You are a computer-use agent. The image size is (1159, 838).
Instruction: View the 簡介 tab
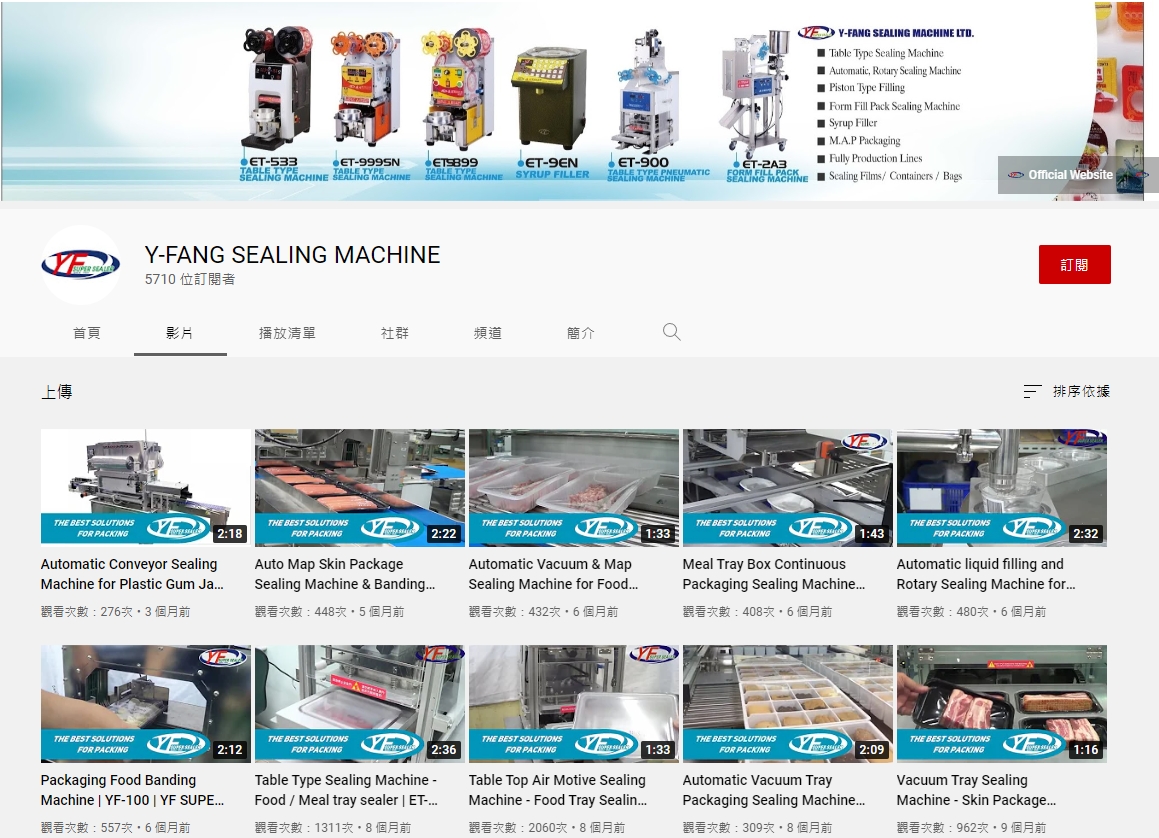point(580,333)
